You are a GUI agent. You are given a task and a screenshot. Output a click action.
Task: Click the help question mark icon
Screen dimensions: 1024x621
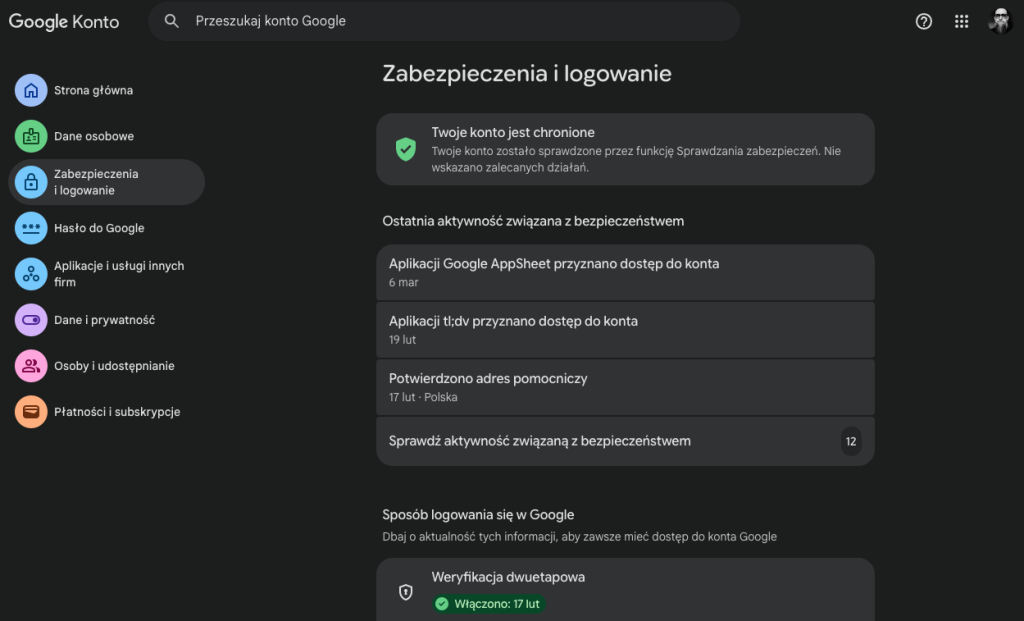(x=923, y=21)
